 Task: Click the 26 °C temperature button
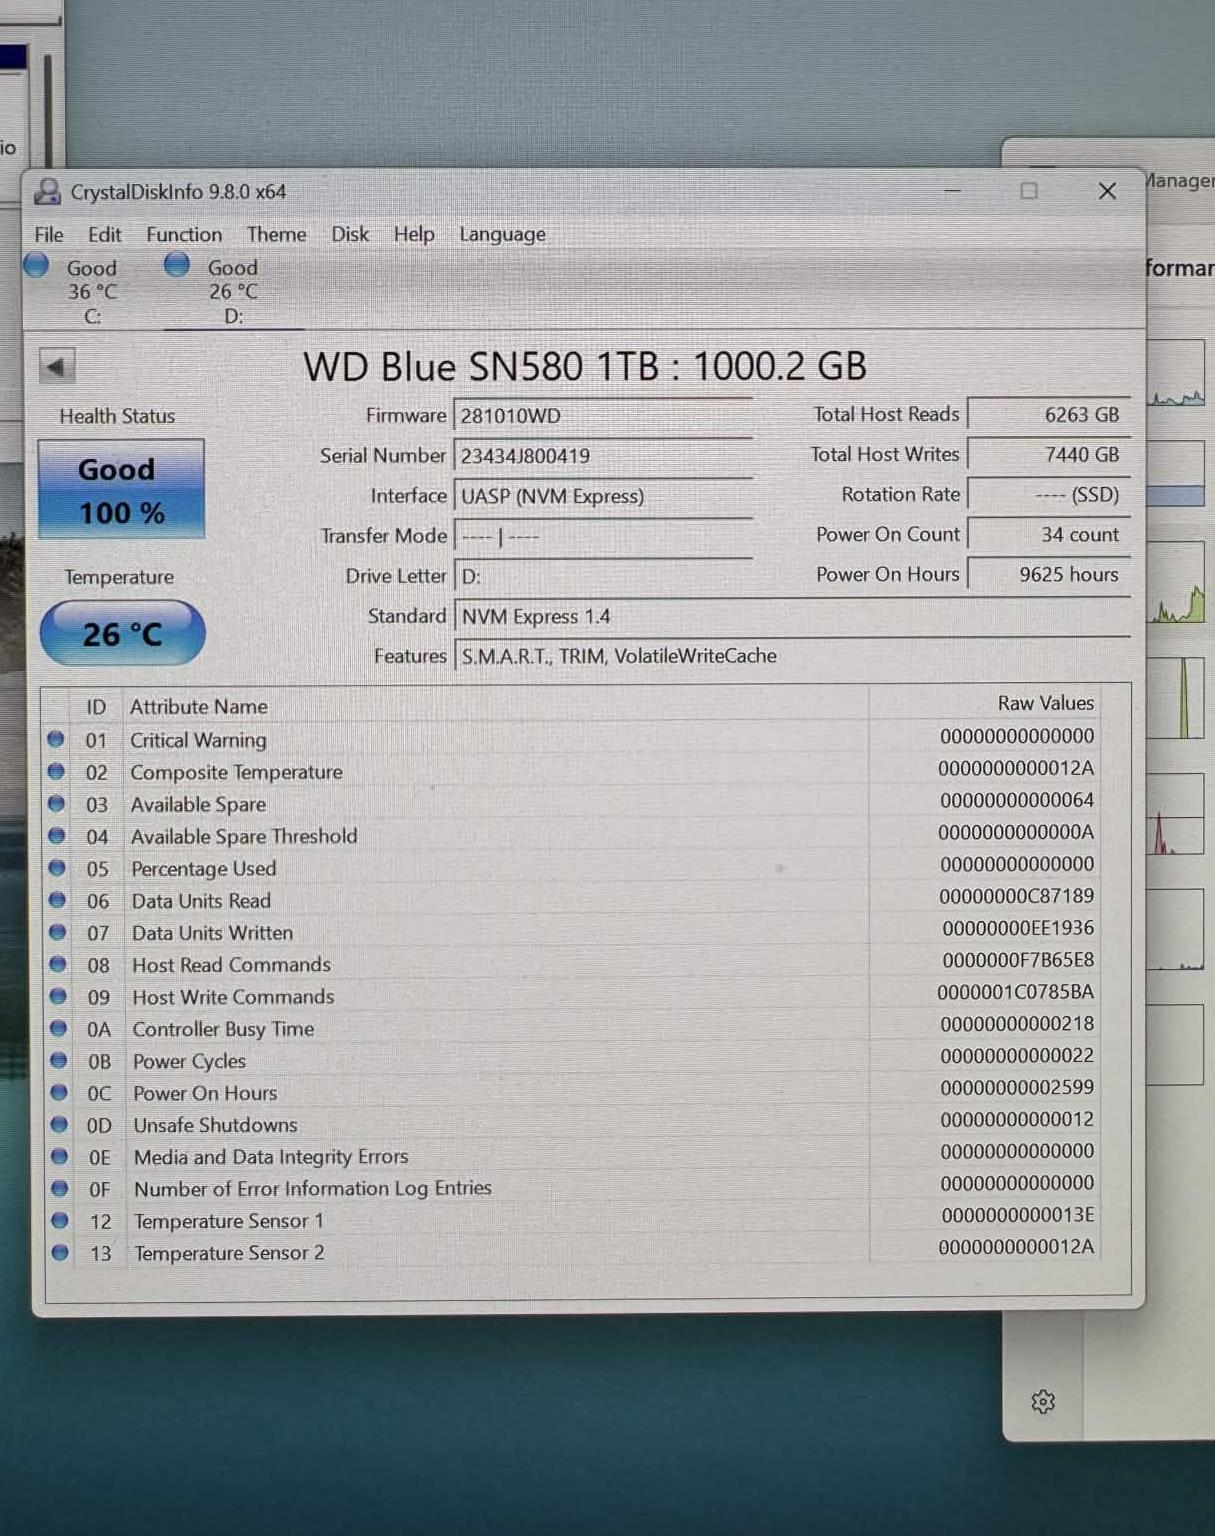point(122,633)
